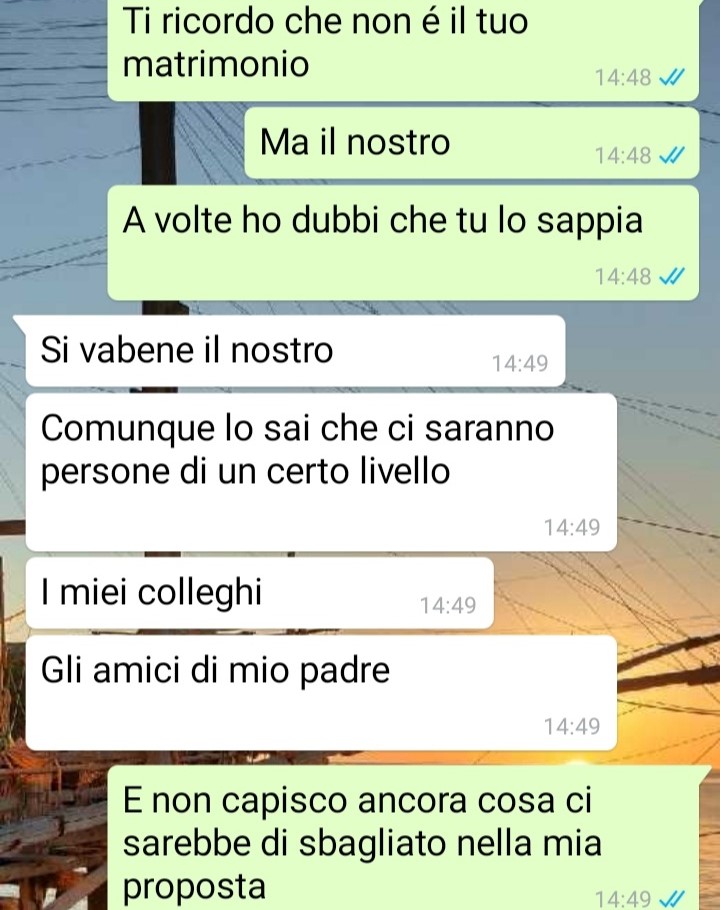Select the 'Si vabene il nostro' received message
720x910 pixels.
295,351
